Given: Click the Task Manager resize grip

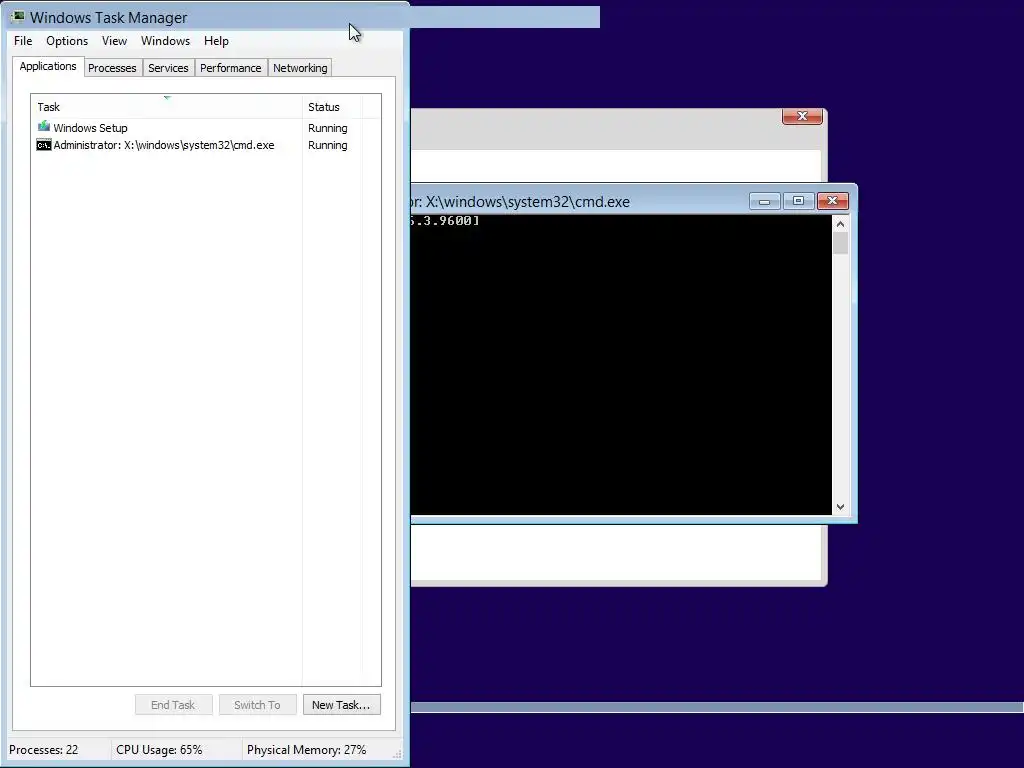Looking at the screenshot, I should [x=397, y=754].
